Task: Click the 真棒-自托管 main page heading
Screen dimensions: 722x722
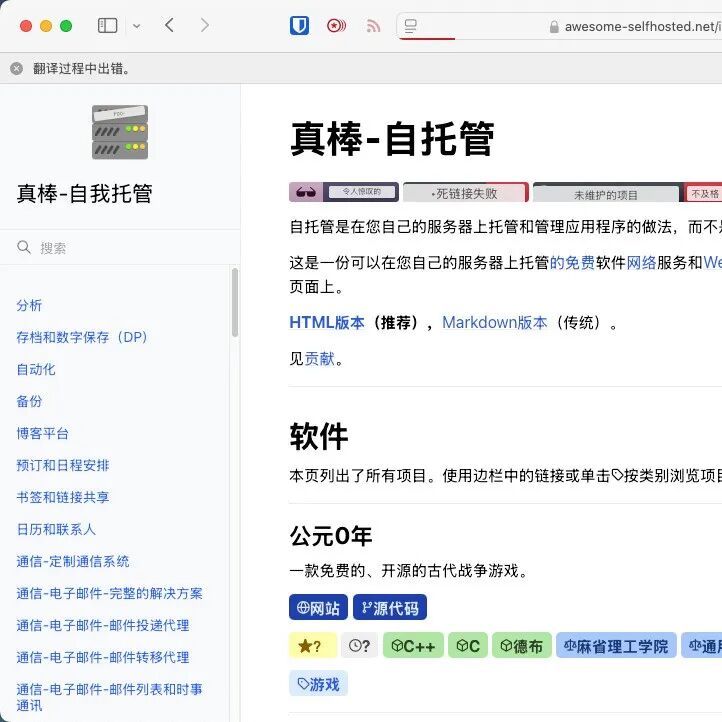Action: pyautogui.click(x=392, y=139)
